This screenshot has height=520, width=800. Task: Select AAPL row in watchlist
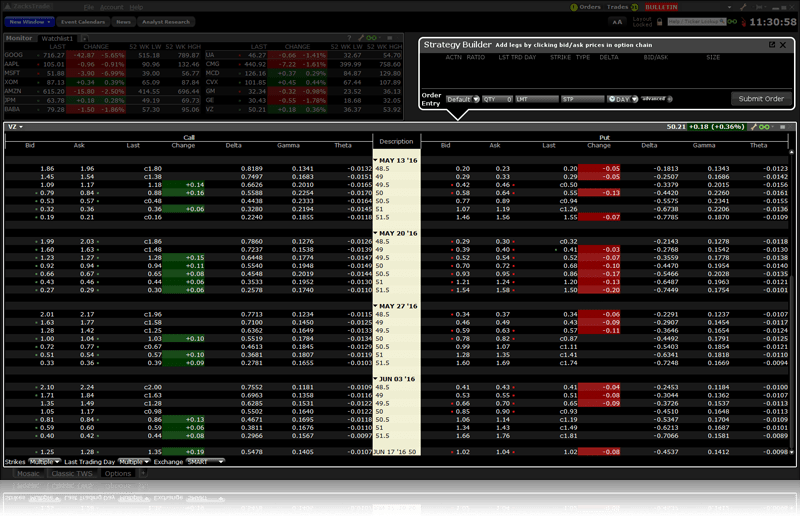coord(102,64)
